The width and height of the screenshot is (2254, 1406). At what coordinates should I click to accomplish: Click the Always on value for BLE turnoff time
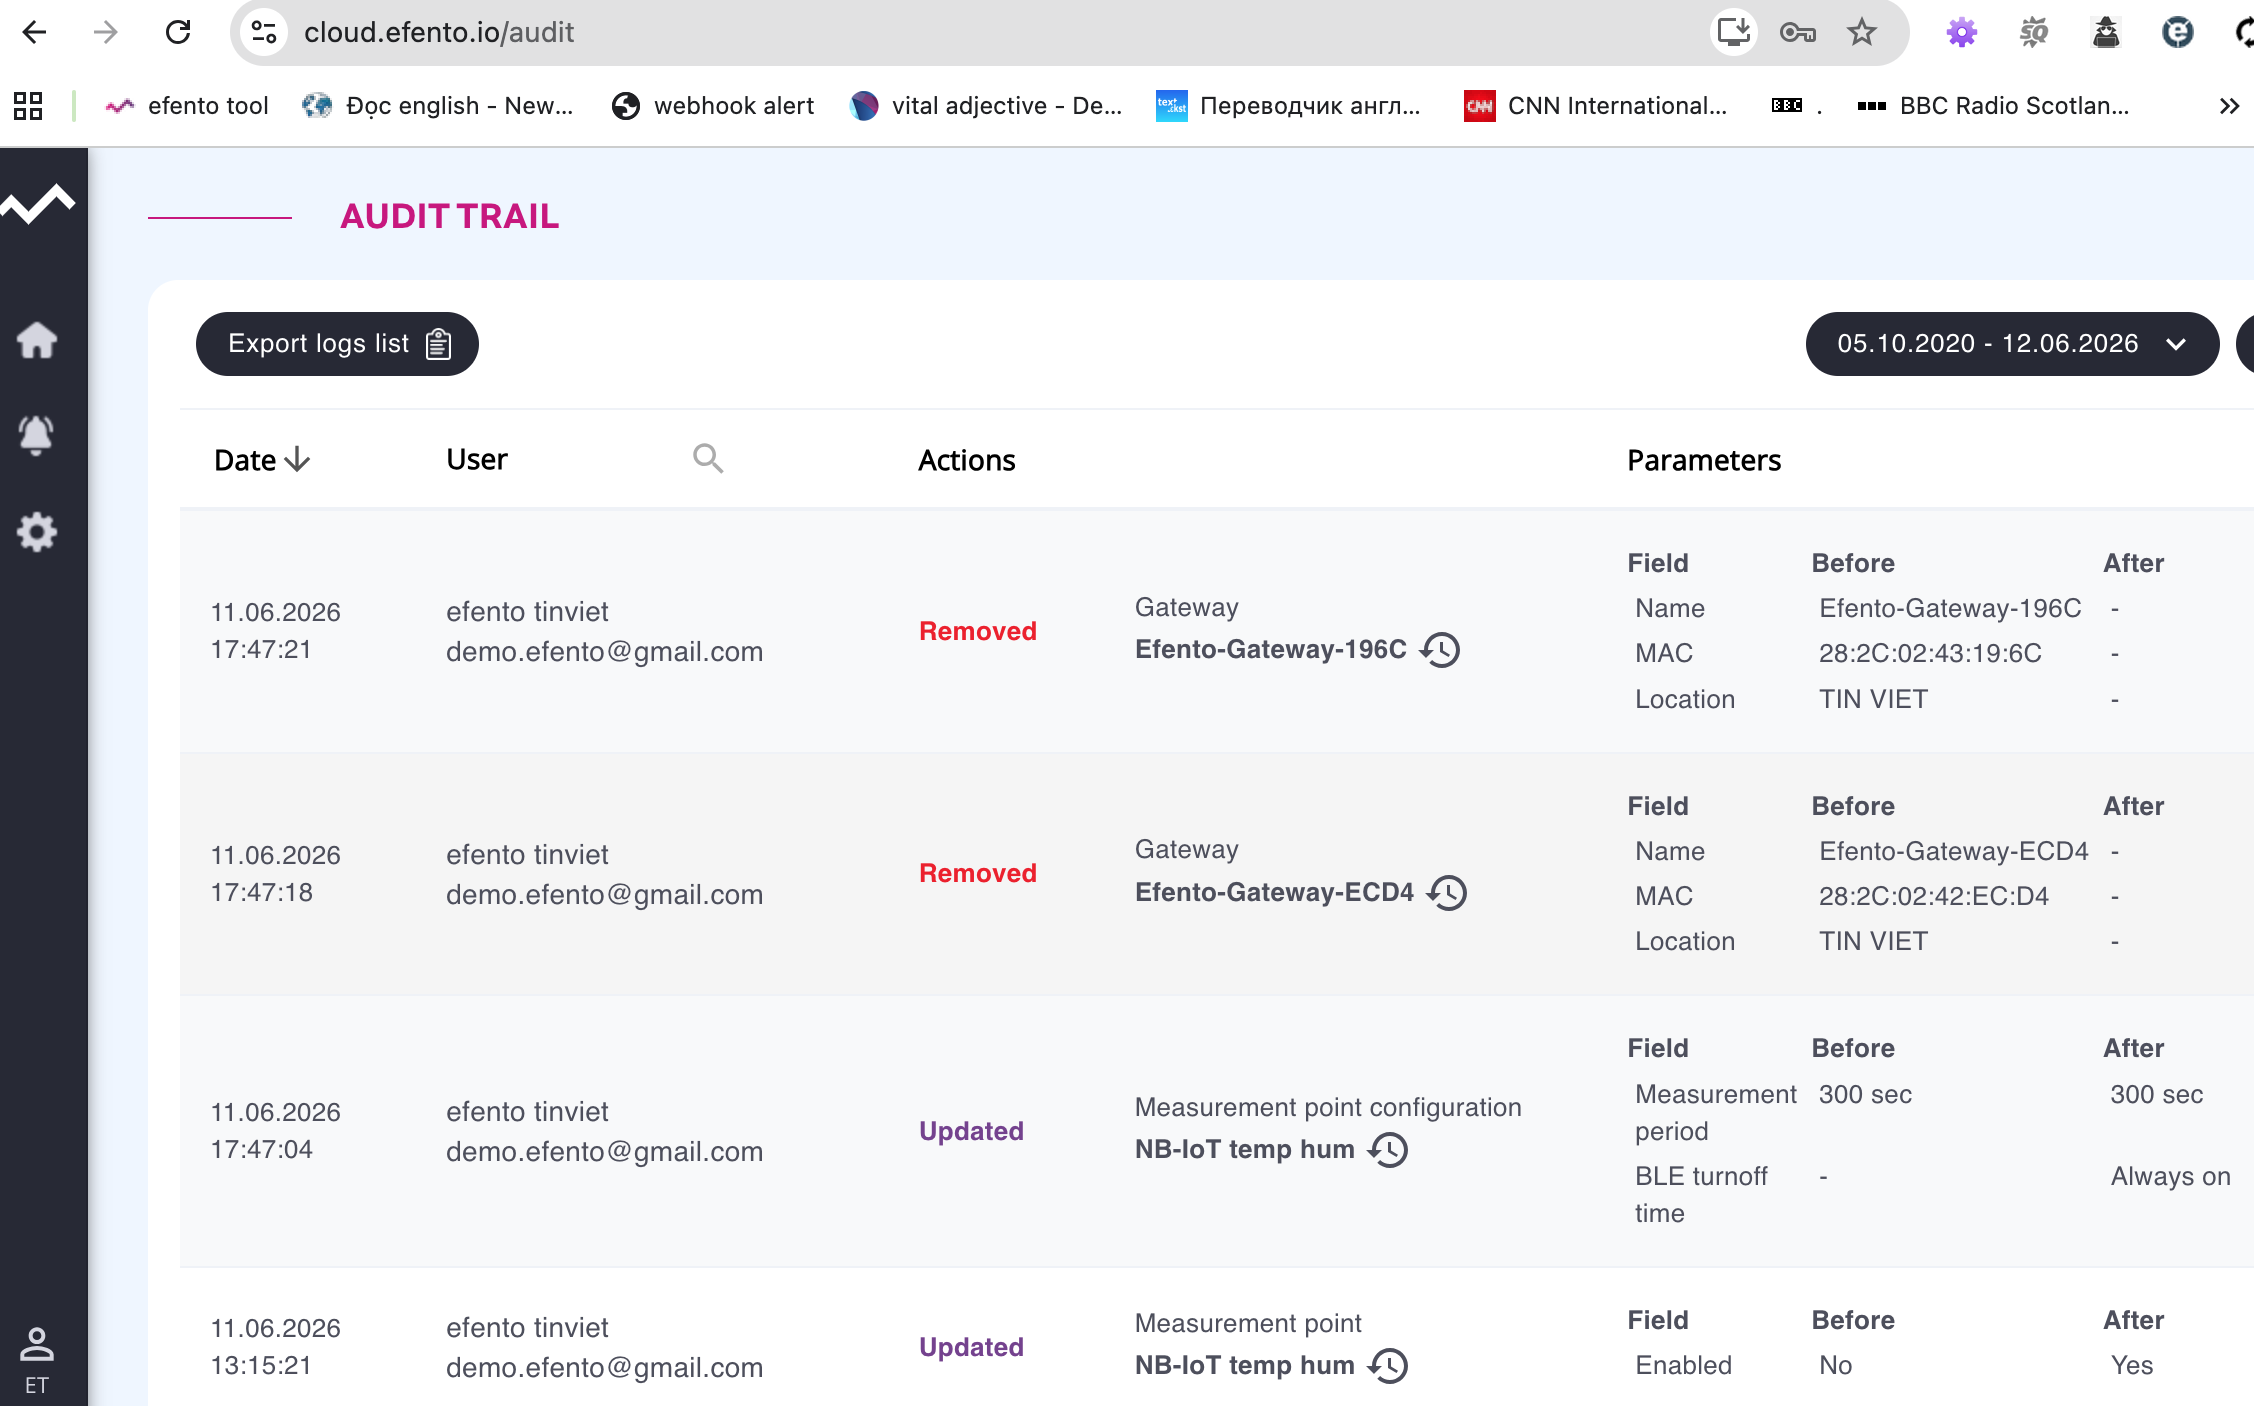[x=2171, y=1176]
